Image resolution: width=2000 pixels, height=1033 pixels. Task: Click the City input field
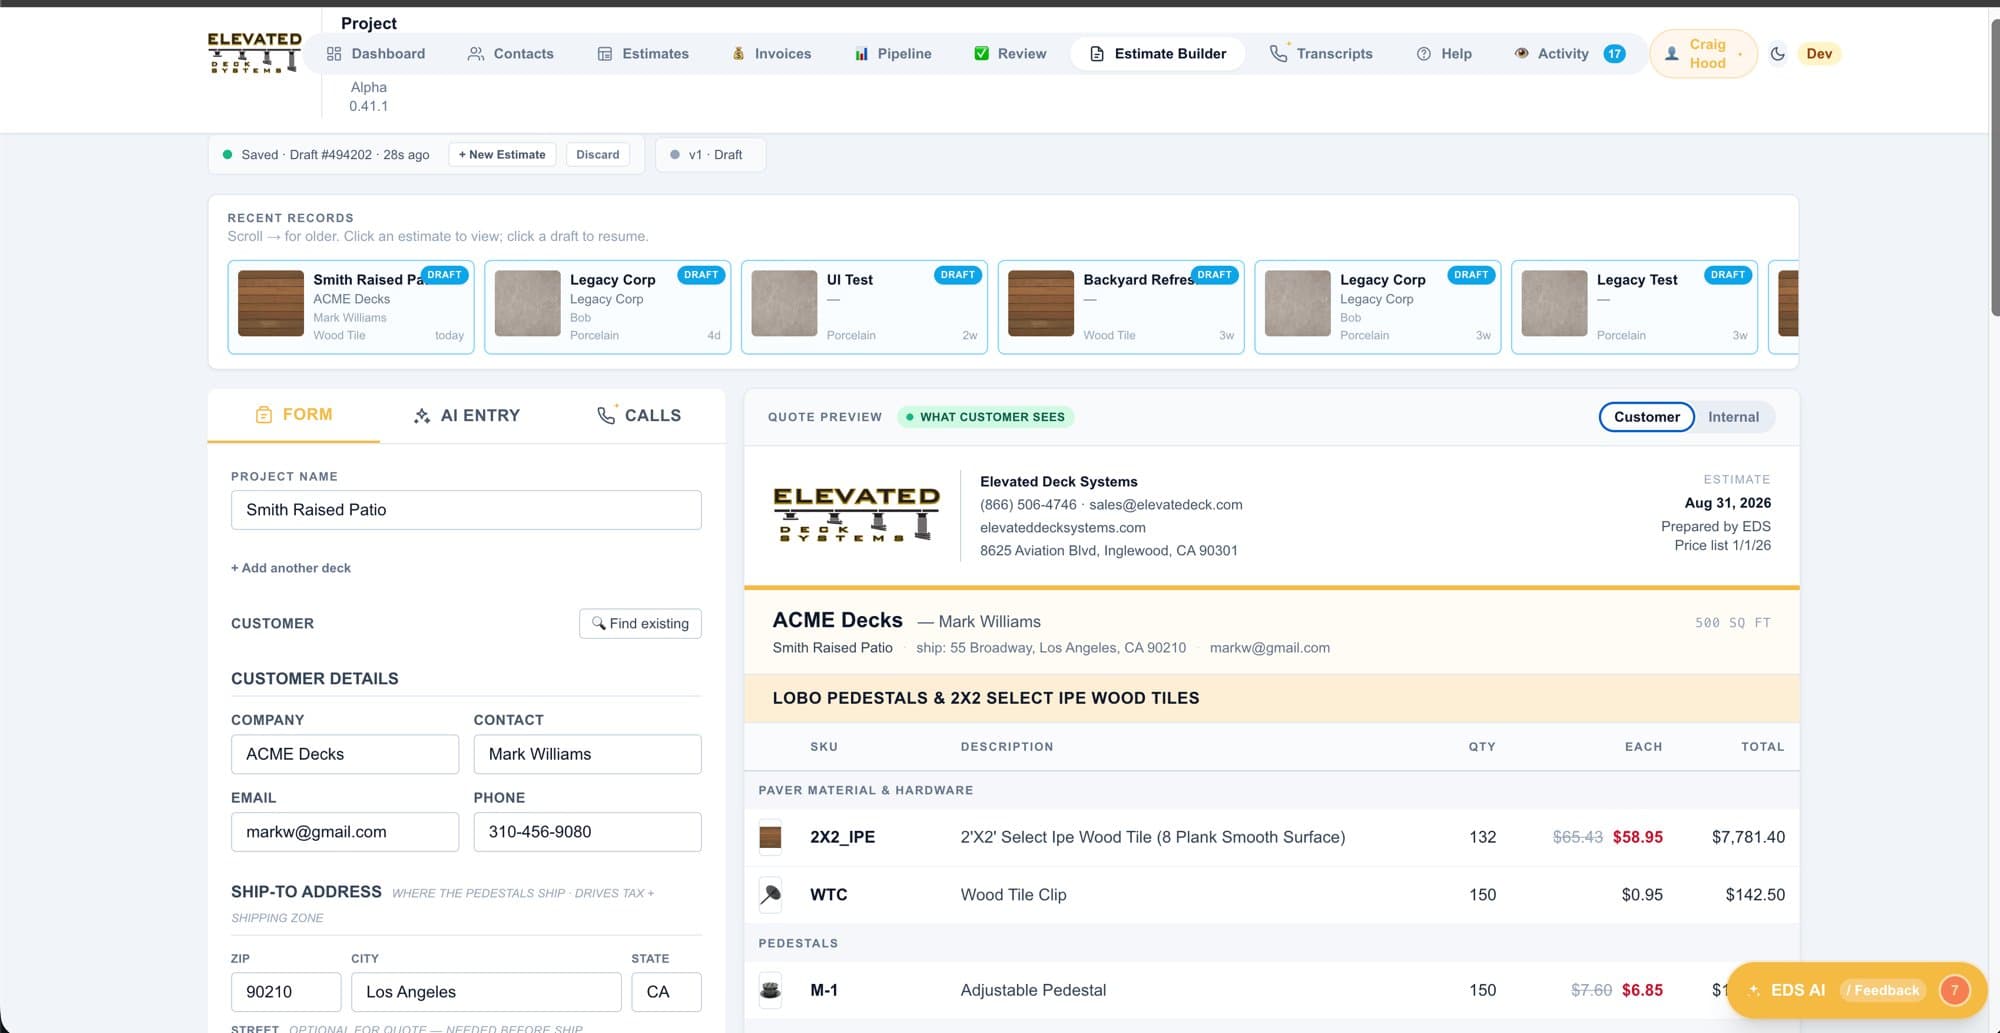click(x=486, y=992)
